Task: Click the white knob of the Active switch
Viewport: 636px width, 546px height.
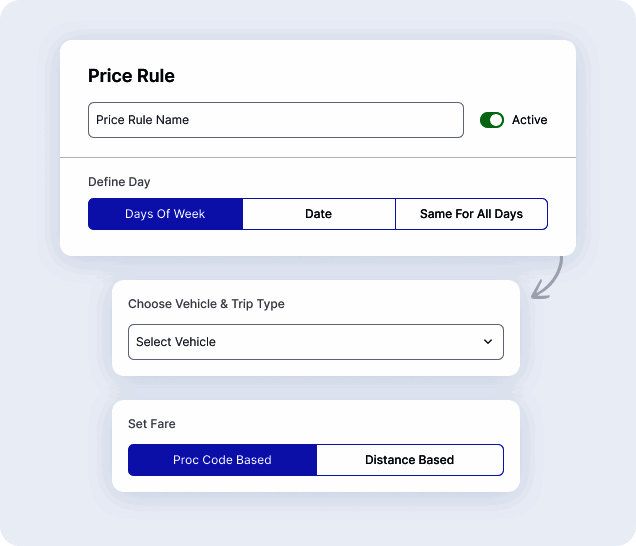Action: click(497, 120)
